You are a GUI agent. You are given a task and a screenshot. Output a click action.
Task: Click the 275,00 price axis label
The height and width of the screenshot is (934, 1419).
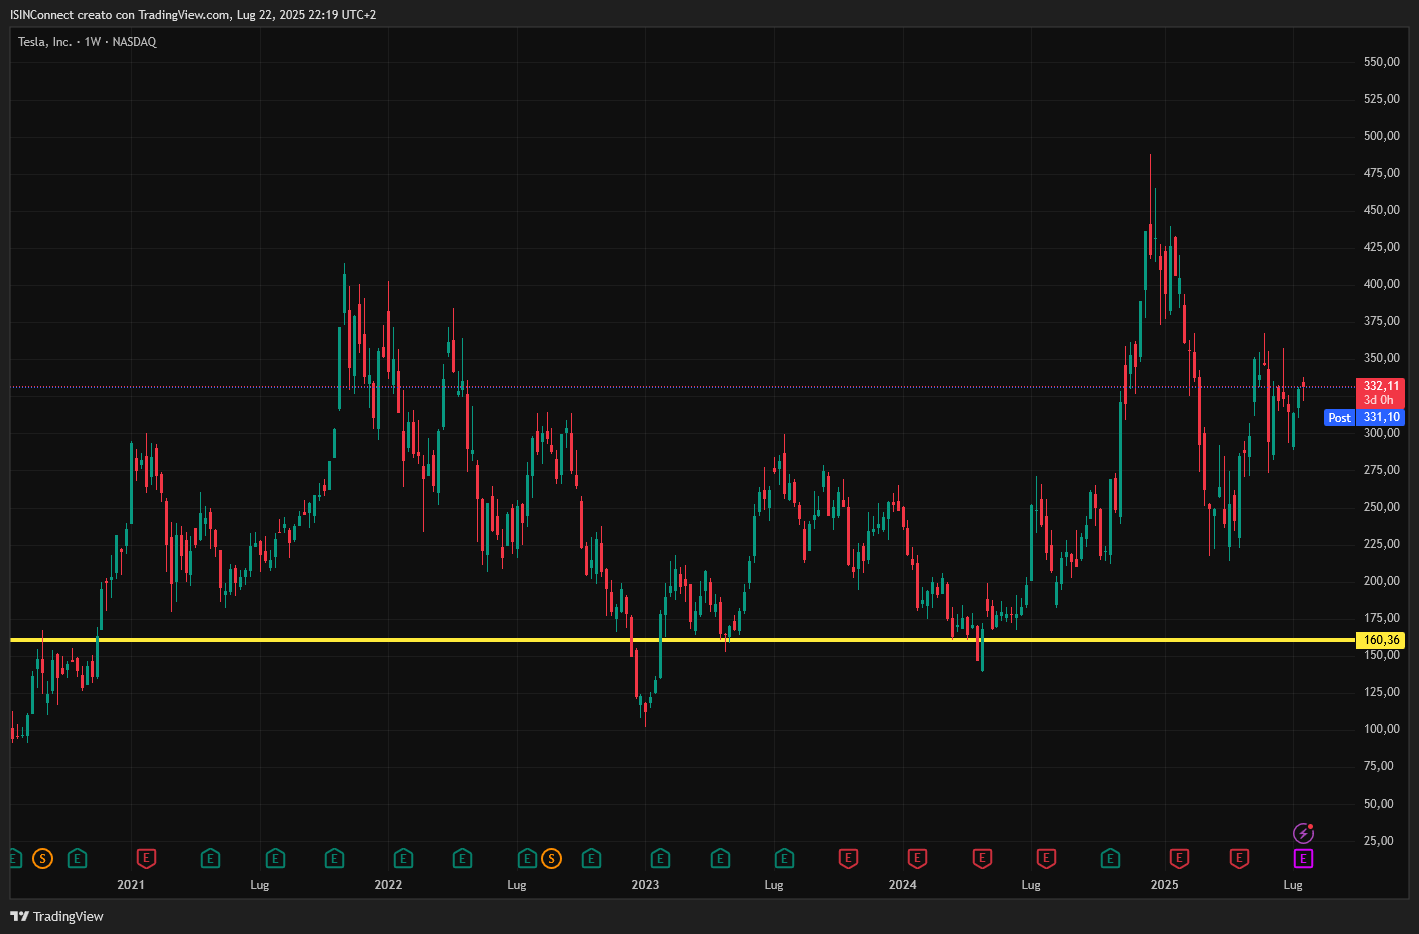click(1381, 470)
